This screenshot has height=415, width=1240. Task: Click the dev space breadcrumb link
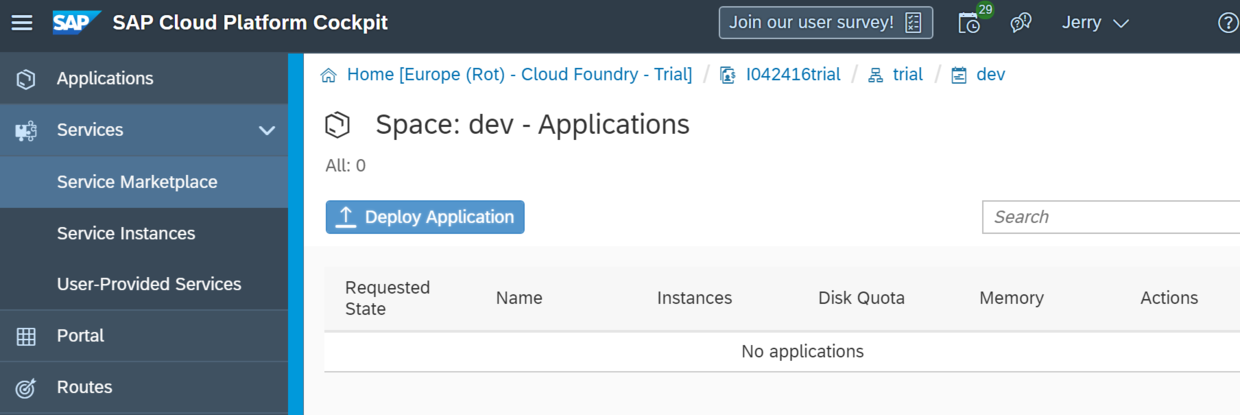click(x=990, y=75)
